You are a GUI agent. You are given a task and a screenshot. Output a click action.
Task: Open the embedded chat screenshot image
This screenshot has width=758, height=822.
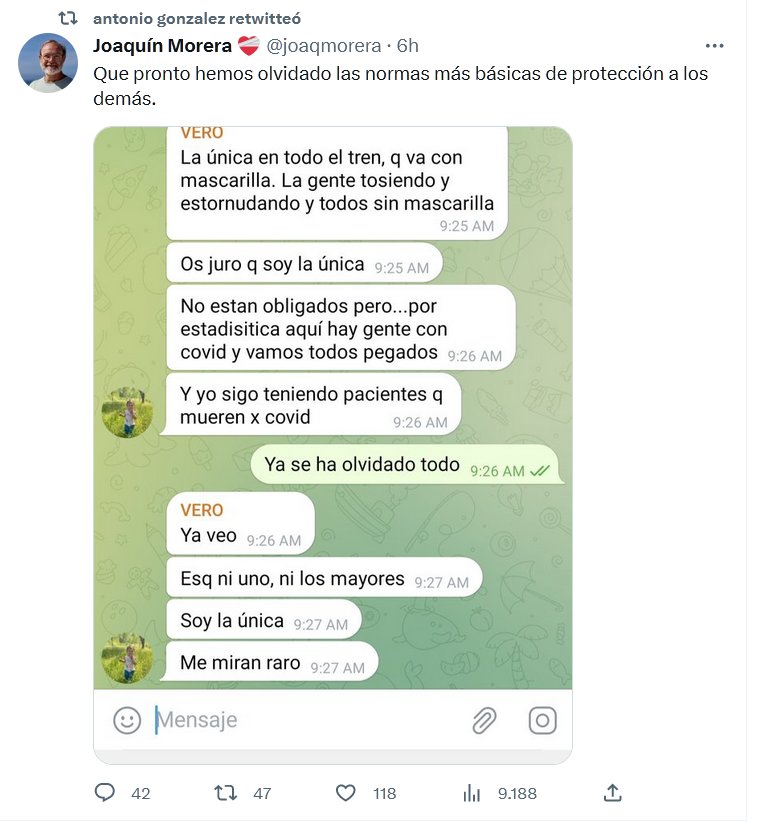tap(333, 445)
